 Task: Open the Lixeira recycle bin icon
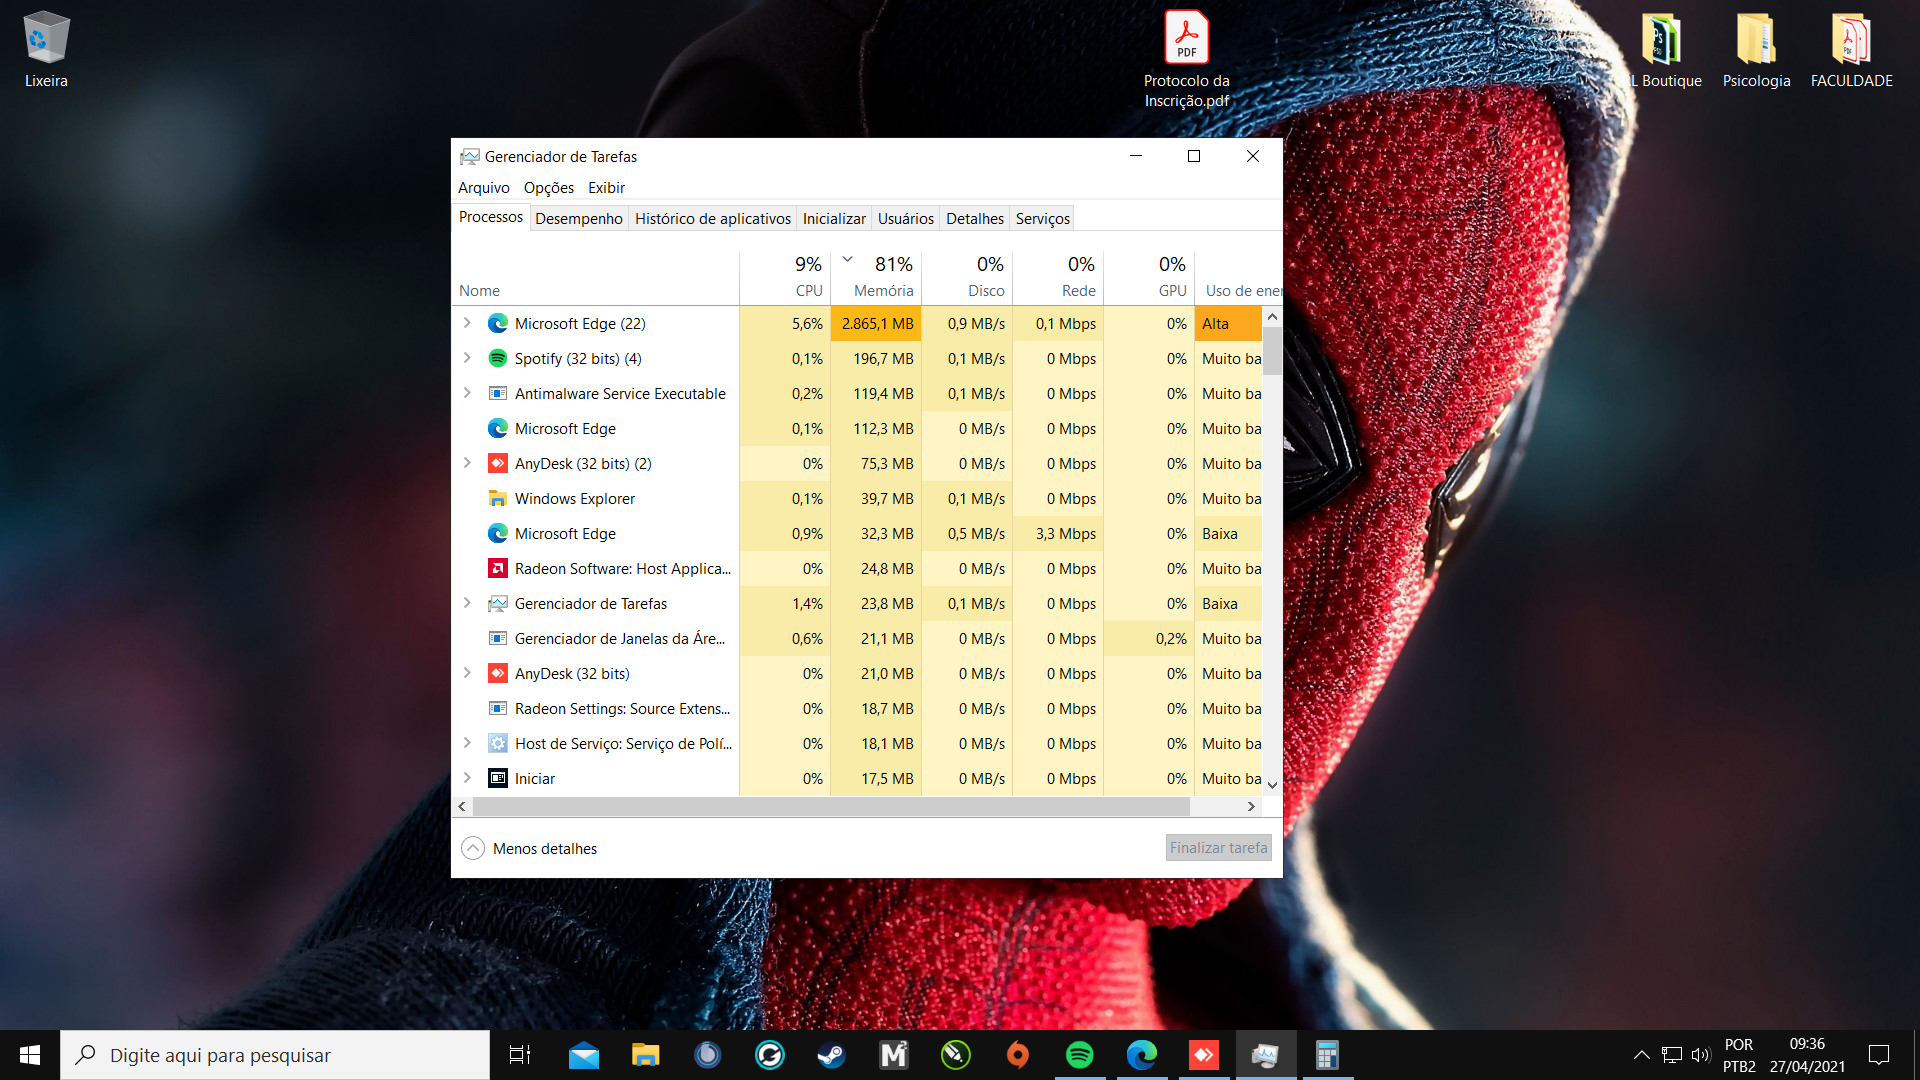(x=46, y=50)
